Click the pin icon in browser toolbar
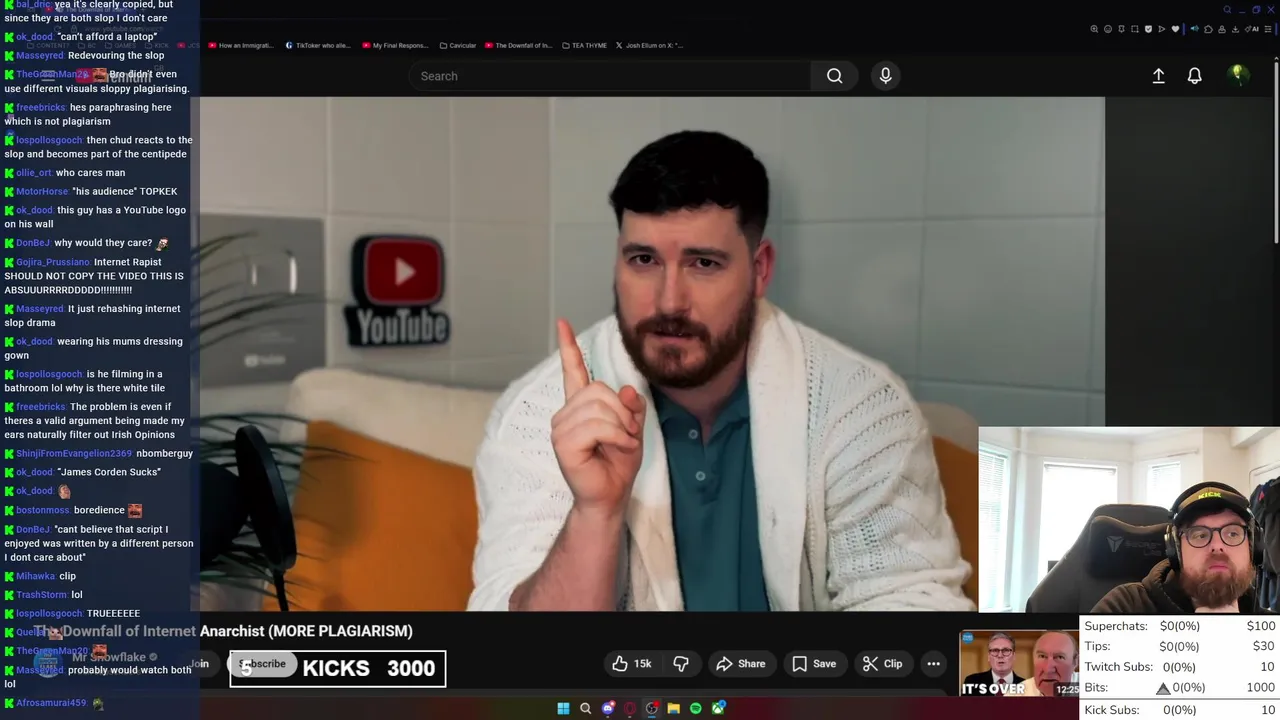This screenshot has height=720, width=1280. pos(1121,29)
